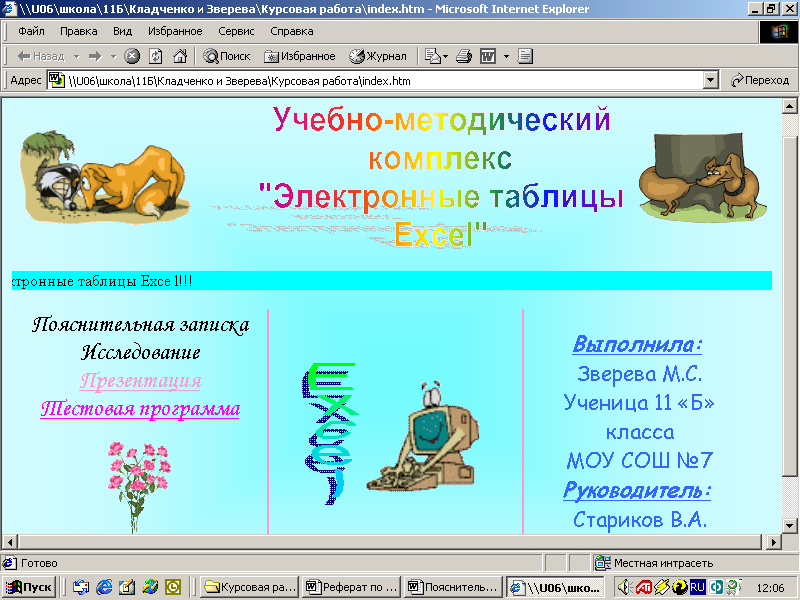
Task: Click the МОУ СОШ №7 text
Action: (x=639, y=460)
